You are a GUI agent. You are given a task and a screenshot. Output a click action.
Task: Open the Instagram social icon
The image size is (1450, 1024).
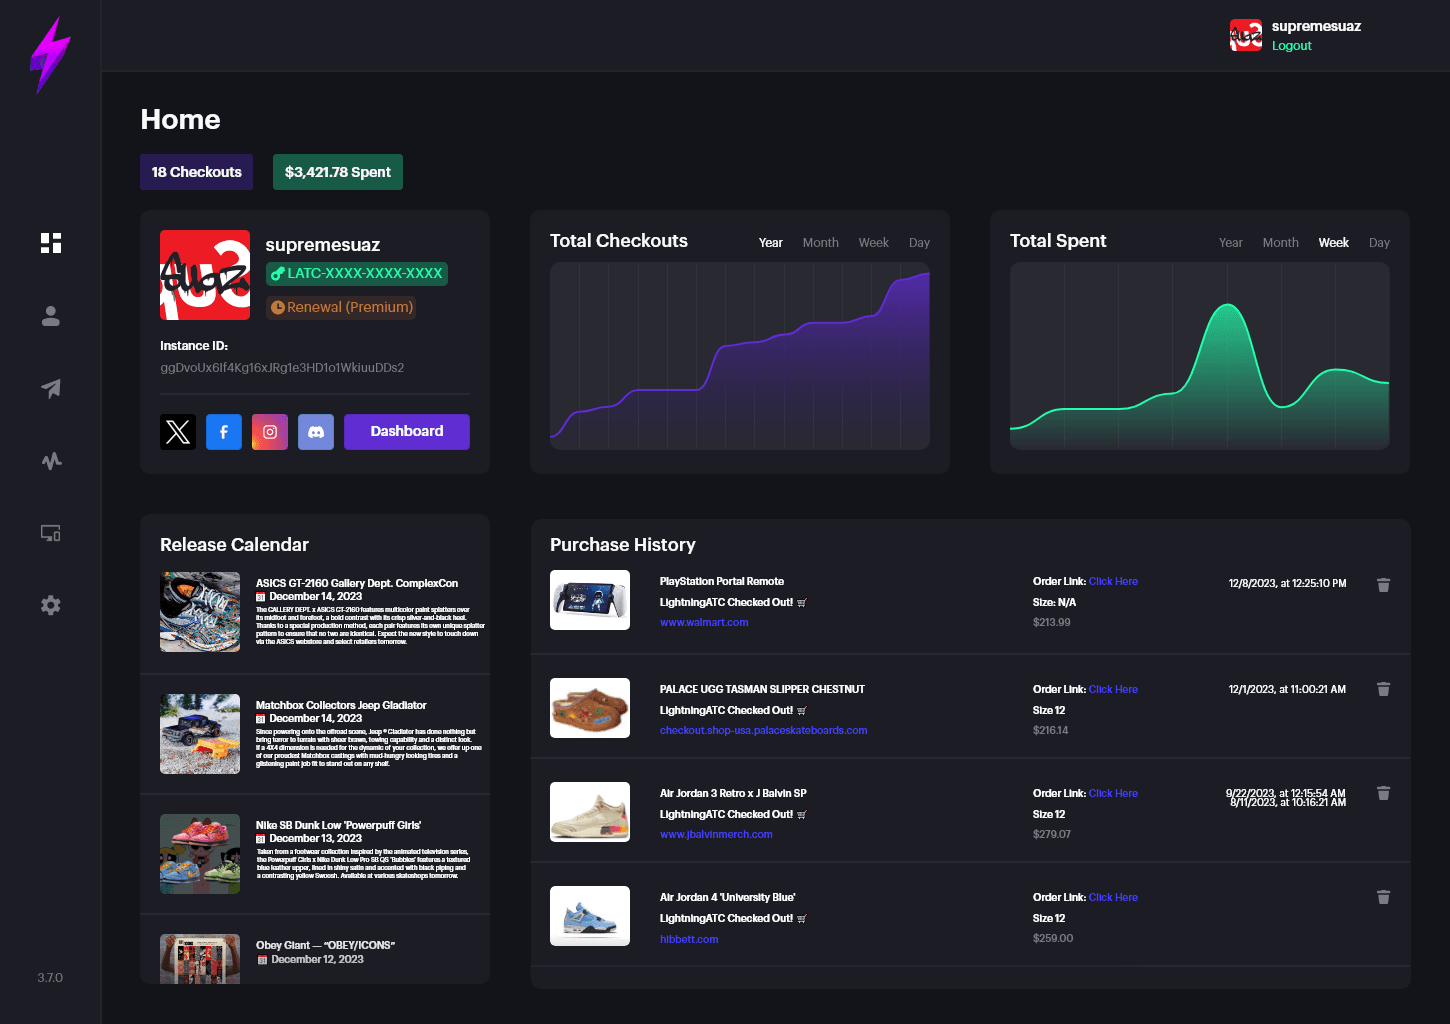coord(270,432)
